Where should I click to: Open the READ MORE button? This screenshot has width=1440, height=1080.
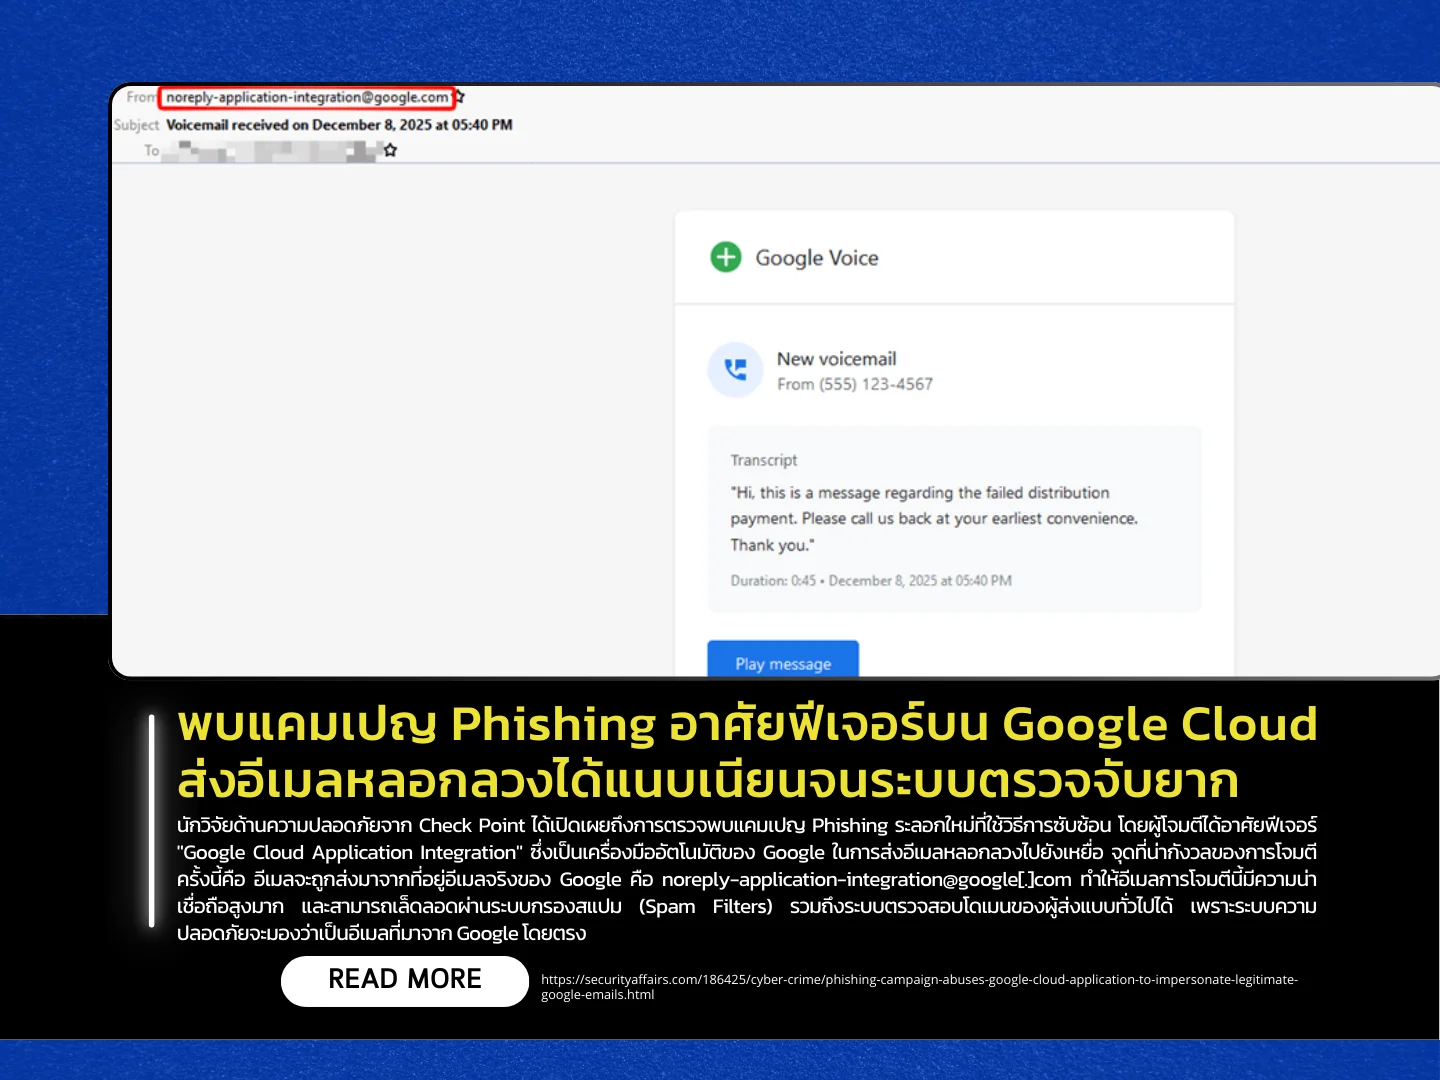click(405, 980)
